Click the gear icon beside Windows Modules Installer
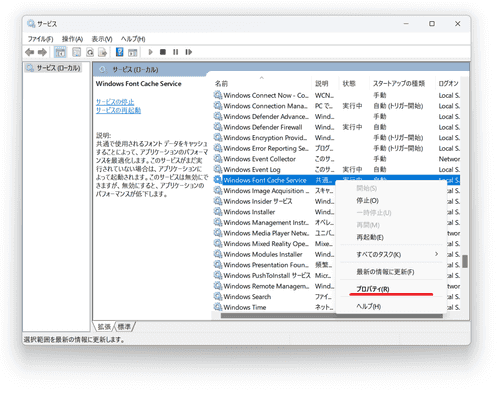Screen dimensions: 500x395 [218, 254]
